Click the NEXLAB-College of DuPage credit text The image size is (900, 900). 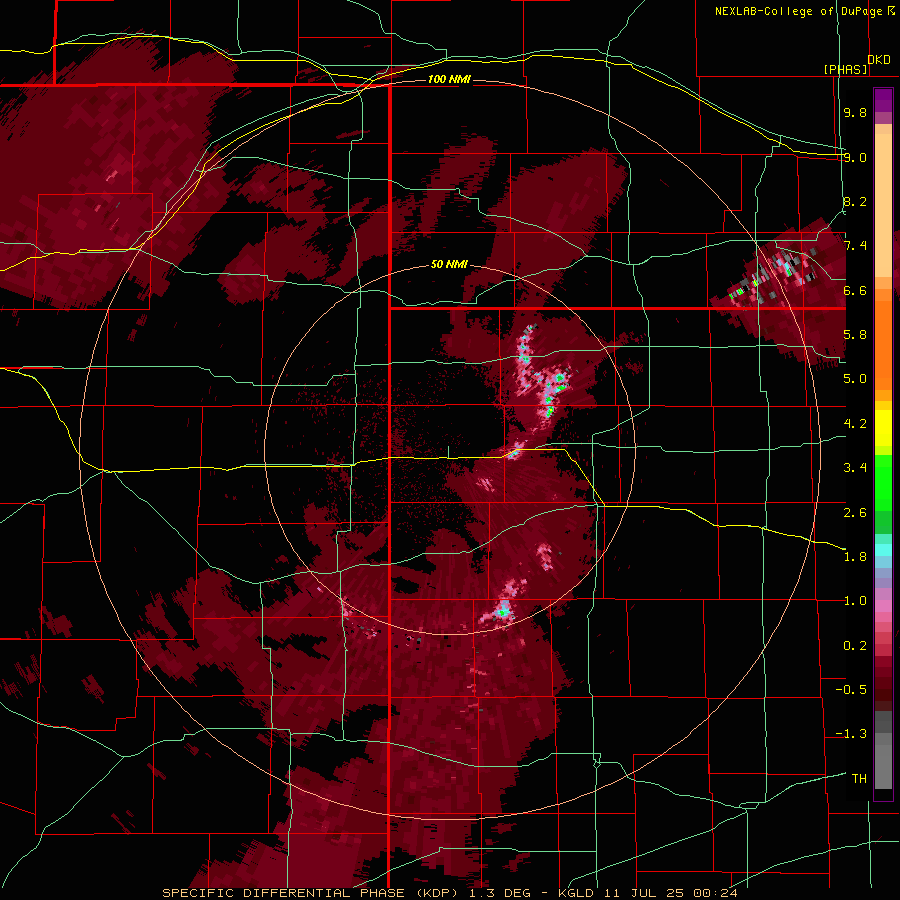tap(798, 11)
